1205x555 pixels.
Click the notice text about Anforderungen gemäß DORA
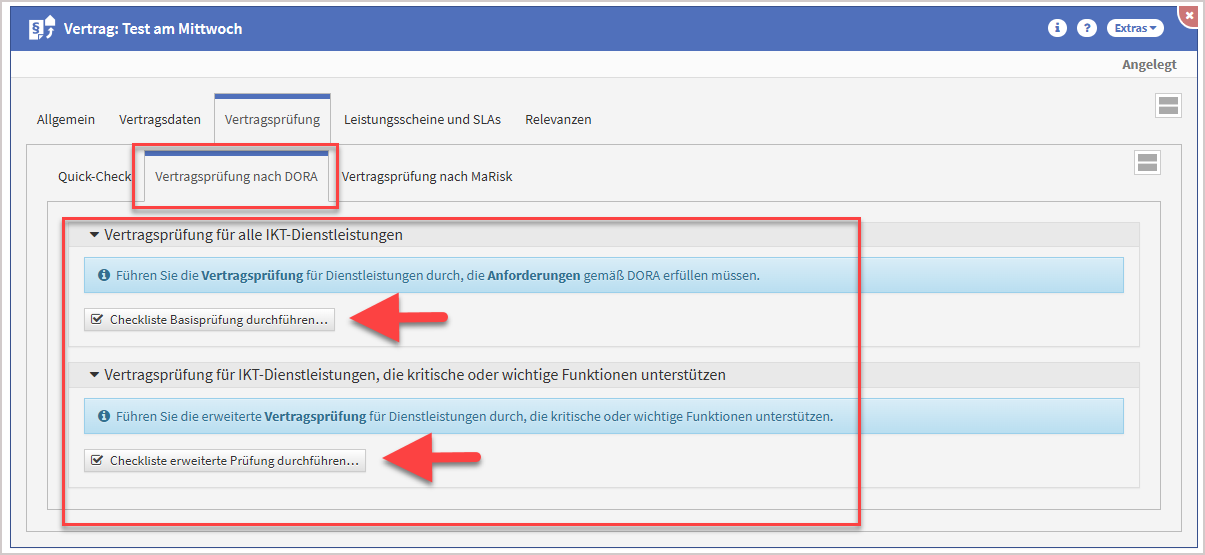[x=437, y=275]
